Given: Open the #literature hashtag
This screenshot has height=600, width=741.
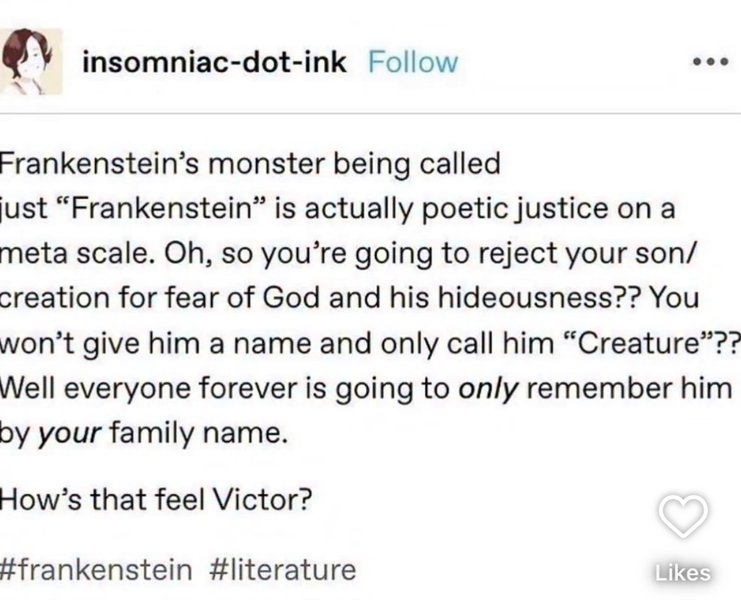Looking at the screenshot, I should (x=283, y=569).
